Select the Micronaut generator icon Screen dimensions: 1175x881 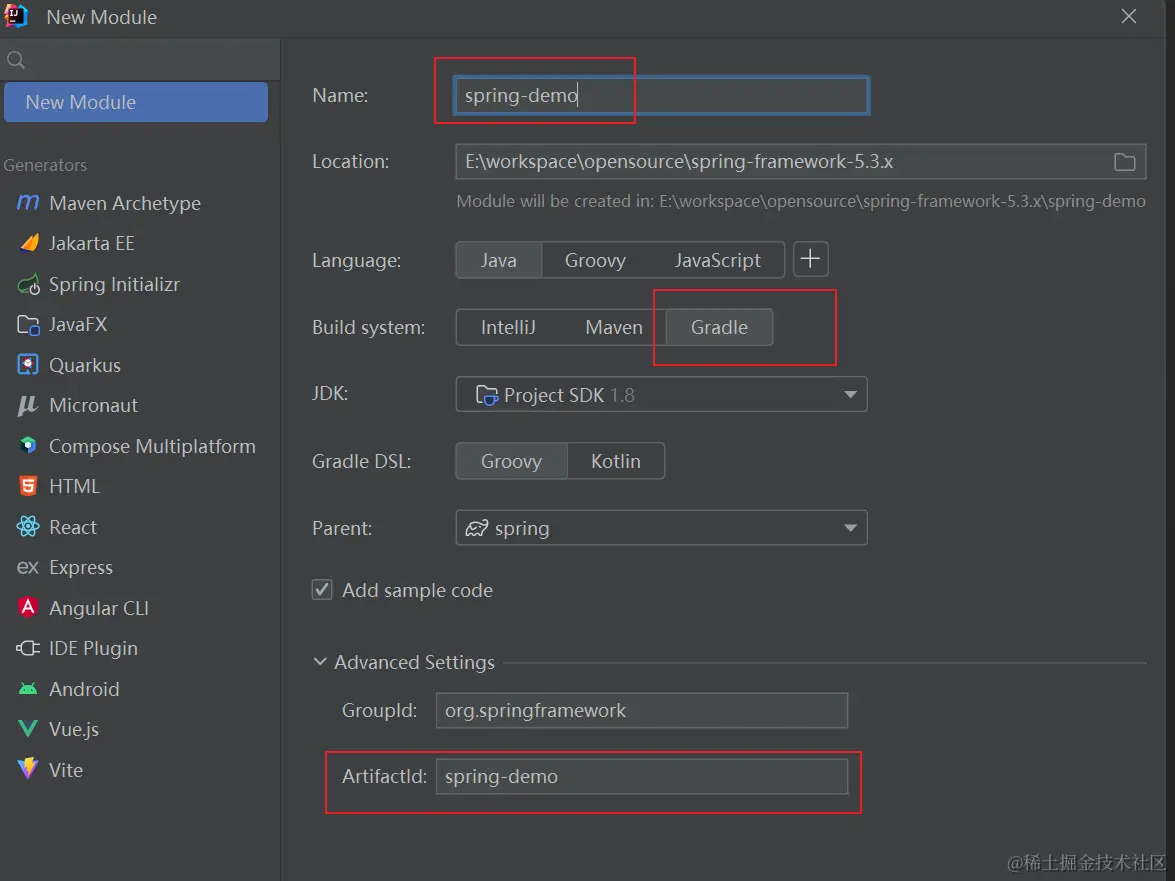(x=28, y=406)
